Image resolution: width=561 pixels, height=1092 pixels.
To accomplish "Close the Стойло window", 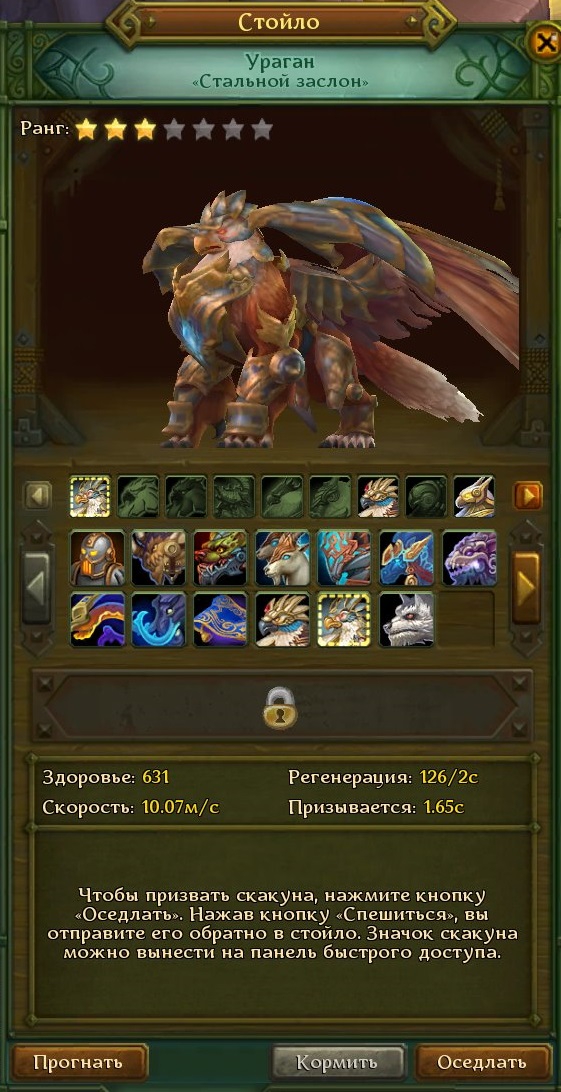I will (x=545, y=42).
